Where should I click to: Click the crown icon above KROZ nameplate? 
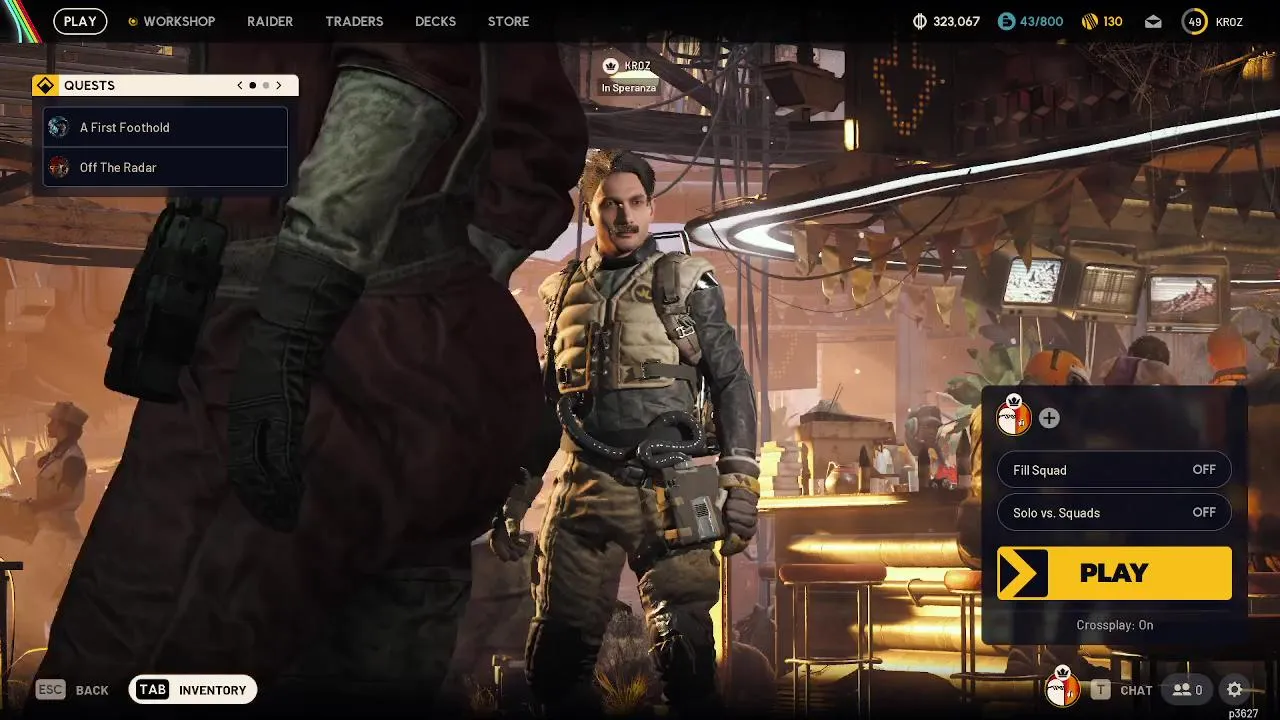[x=611, y=65]
